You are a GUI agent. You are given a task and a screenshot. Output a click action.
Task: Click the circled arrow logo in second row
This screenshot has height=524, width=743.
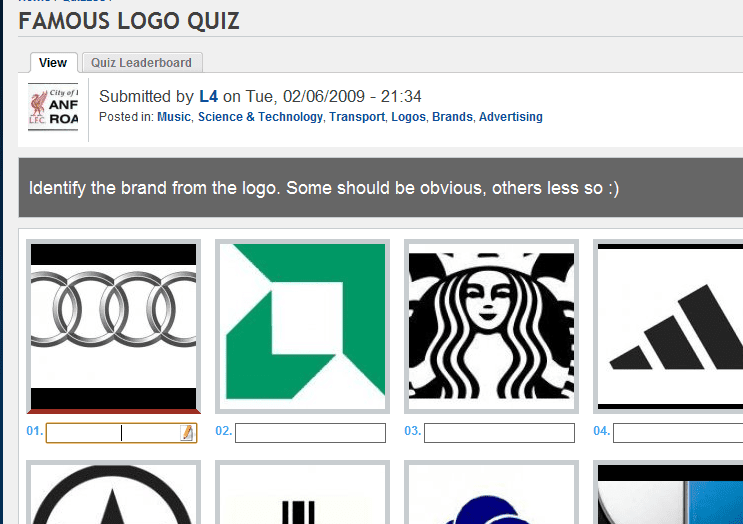tap(113, 492)
